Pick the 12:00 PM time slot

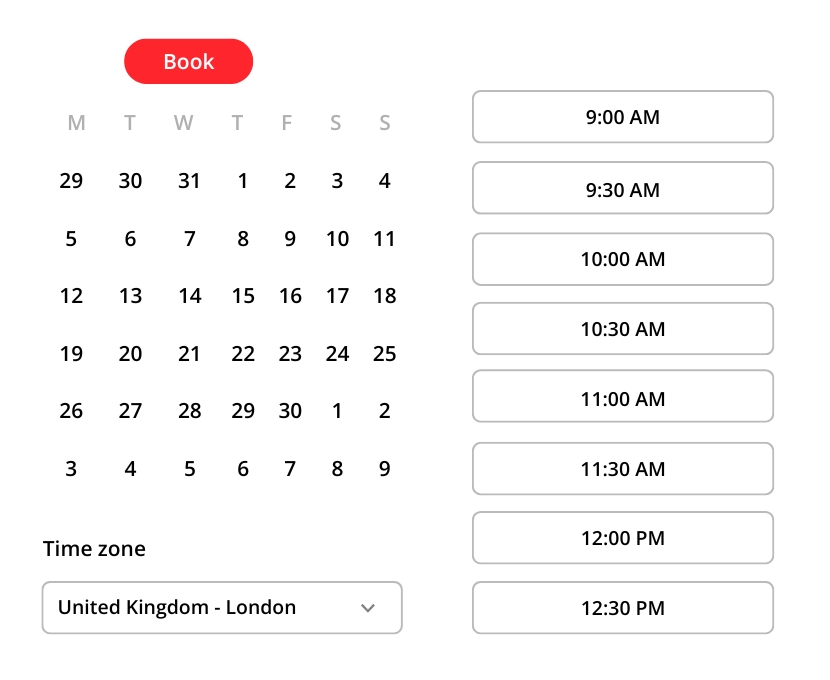point(622,538)
